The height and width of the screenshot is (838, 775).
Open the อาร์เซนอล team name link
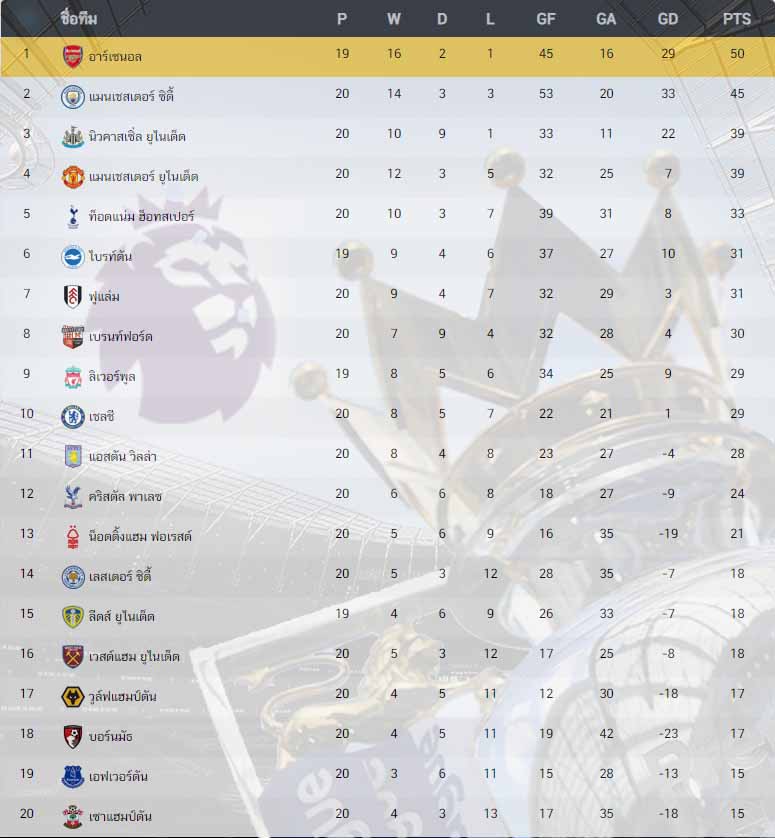(115, 57)
